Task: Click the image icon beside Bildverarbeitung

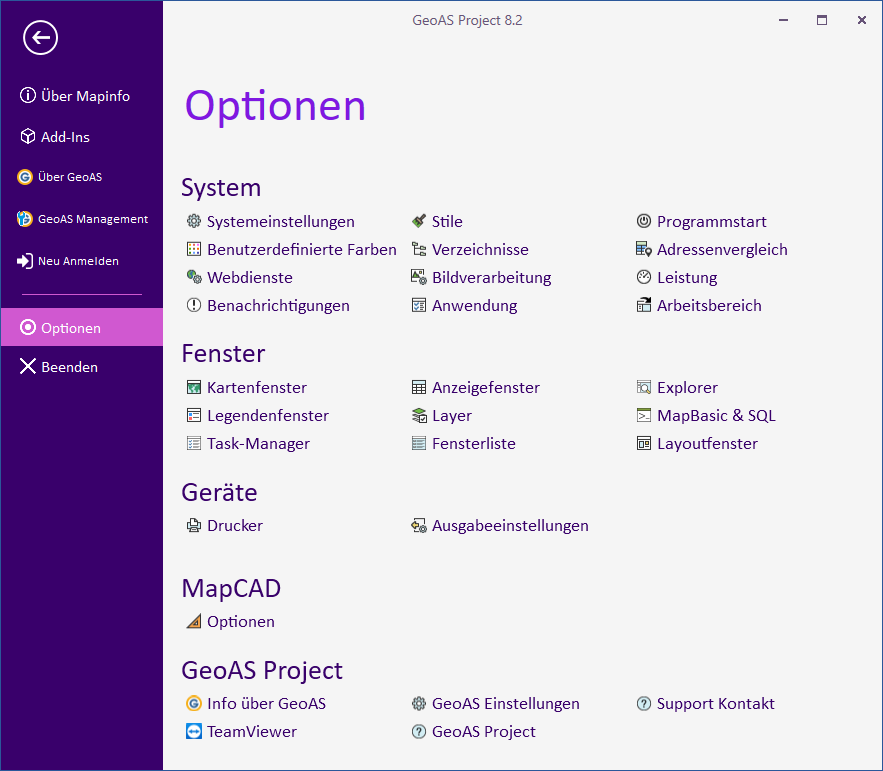Action: [x=418, y=277]
